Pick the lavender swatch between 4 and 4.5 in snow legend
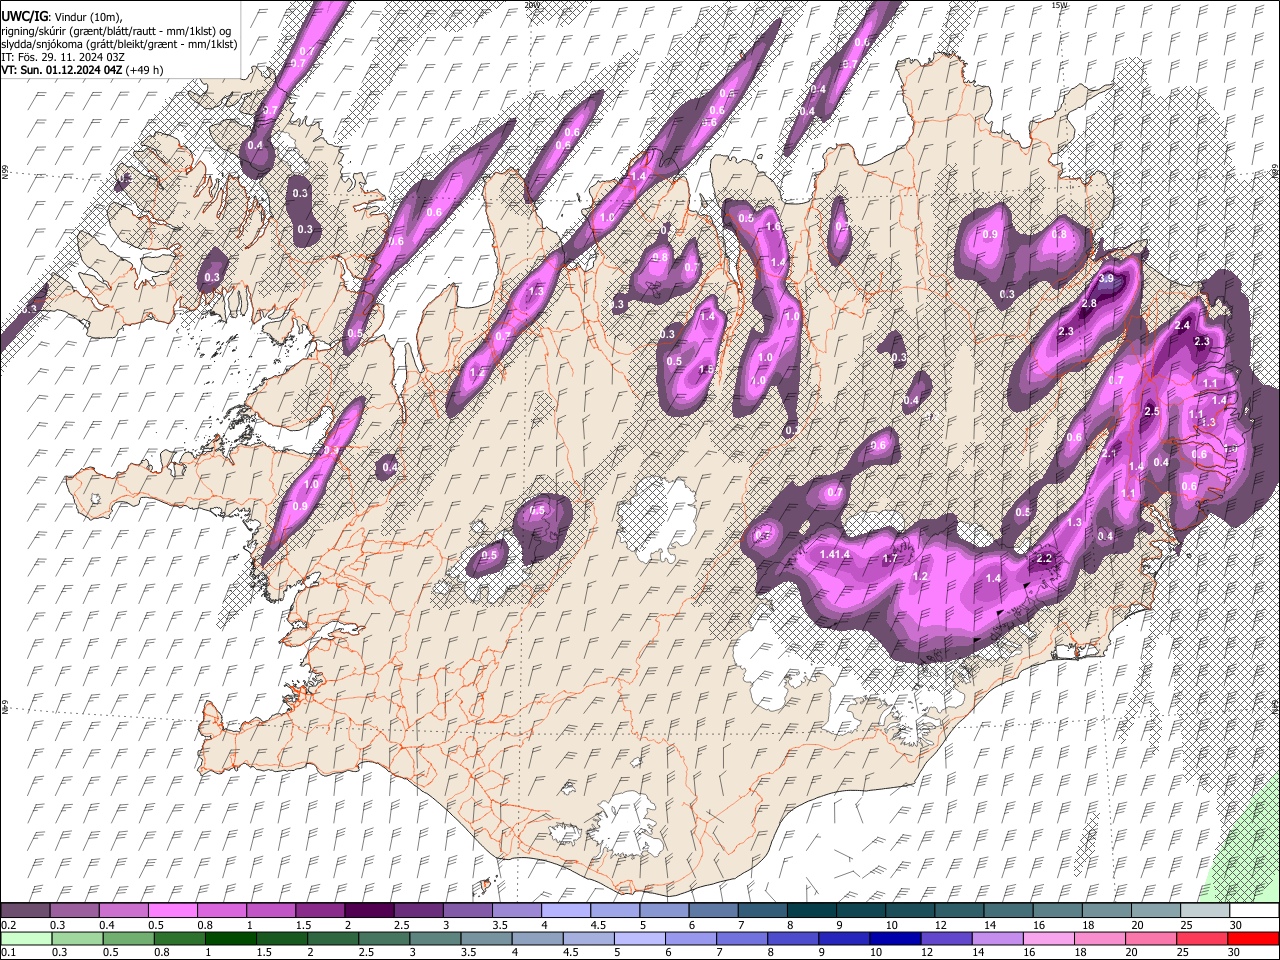The height and width of the screenshot is (960, 1280). [565, 911]
